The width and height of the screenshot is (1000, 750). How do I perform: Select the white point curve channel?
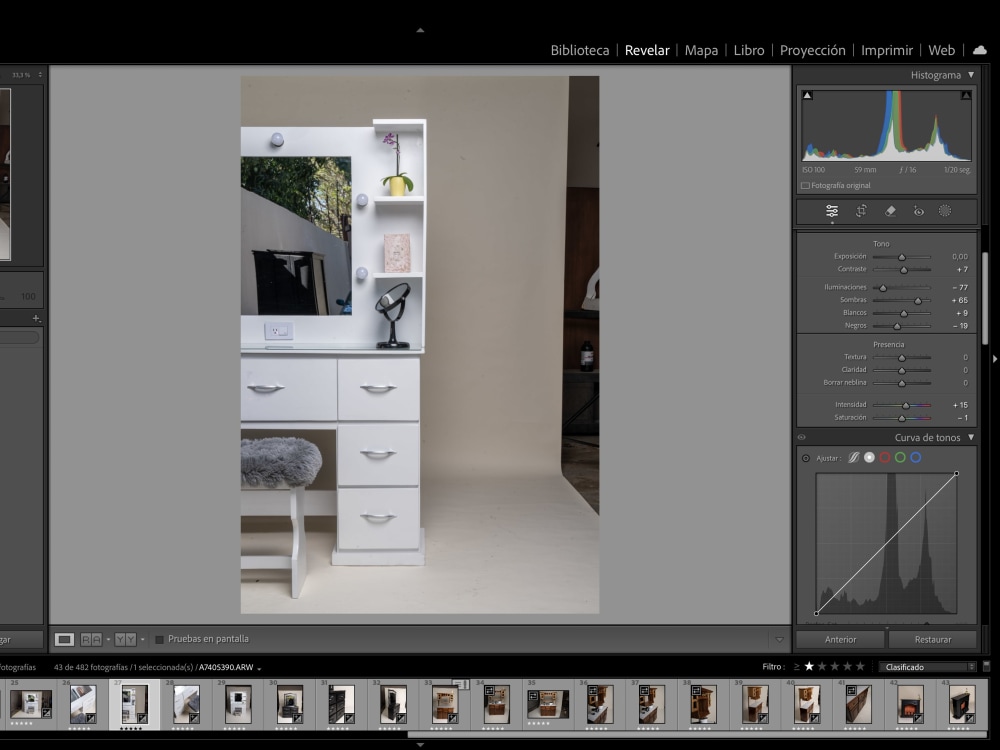click(x=869, y=458)
